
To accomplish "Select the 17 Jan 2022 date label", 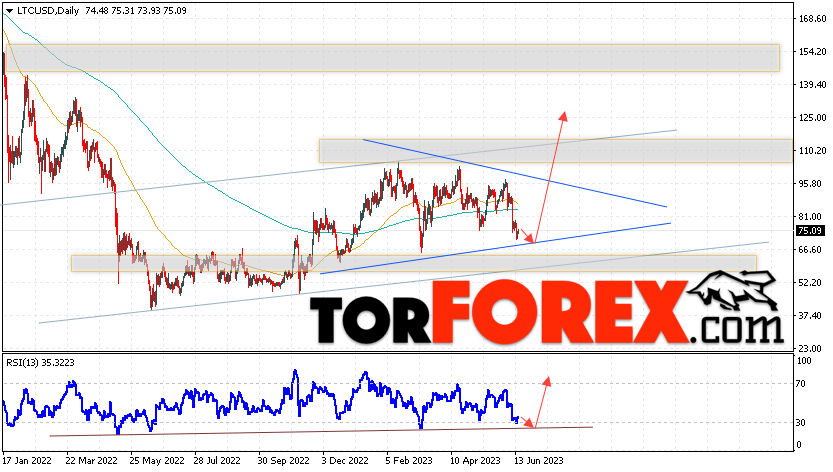I will (x=27, y=460).
